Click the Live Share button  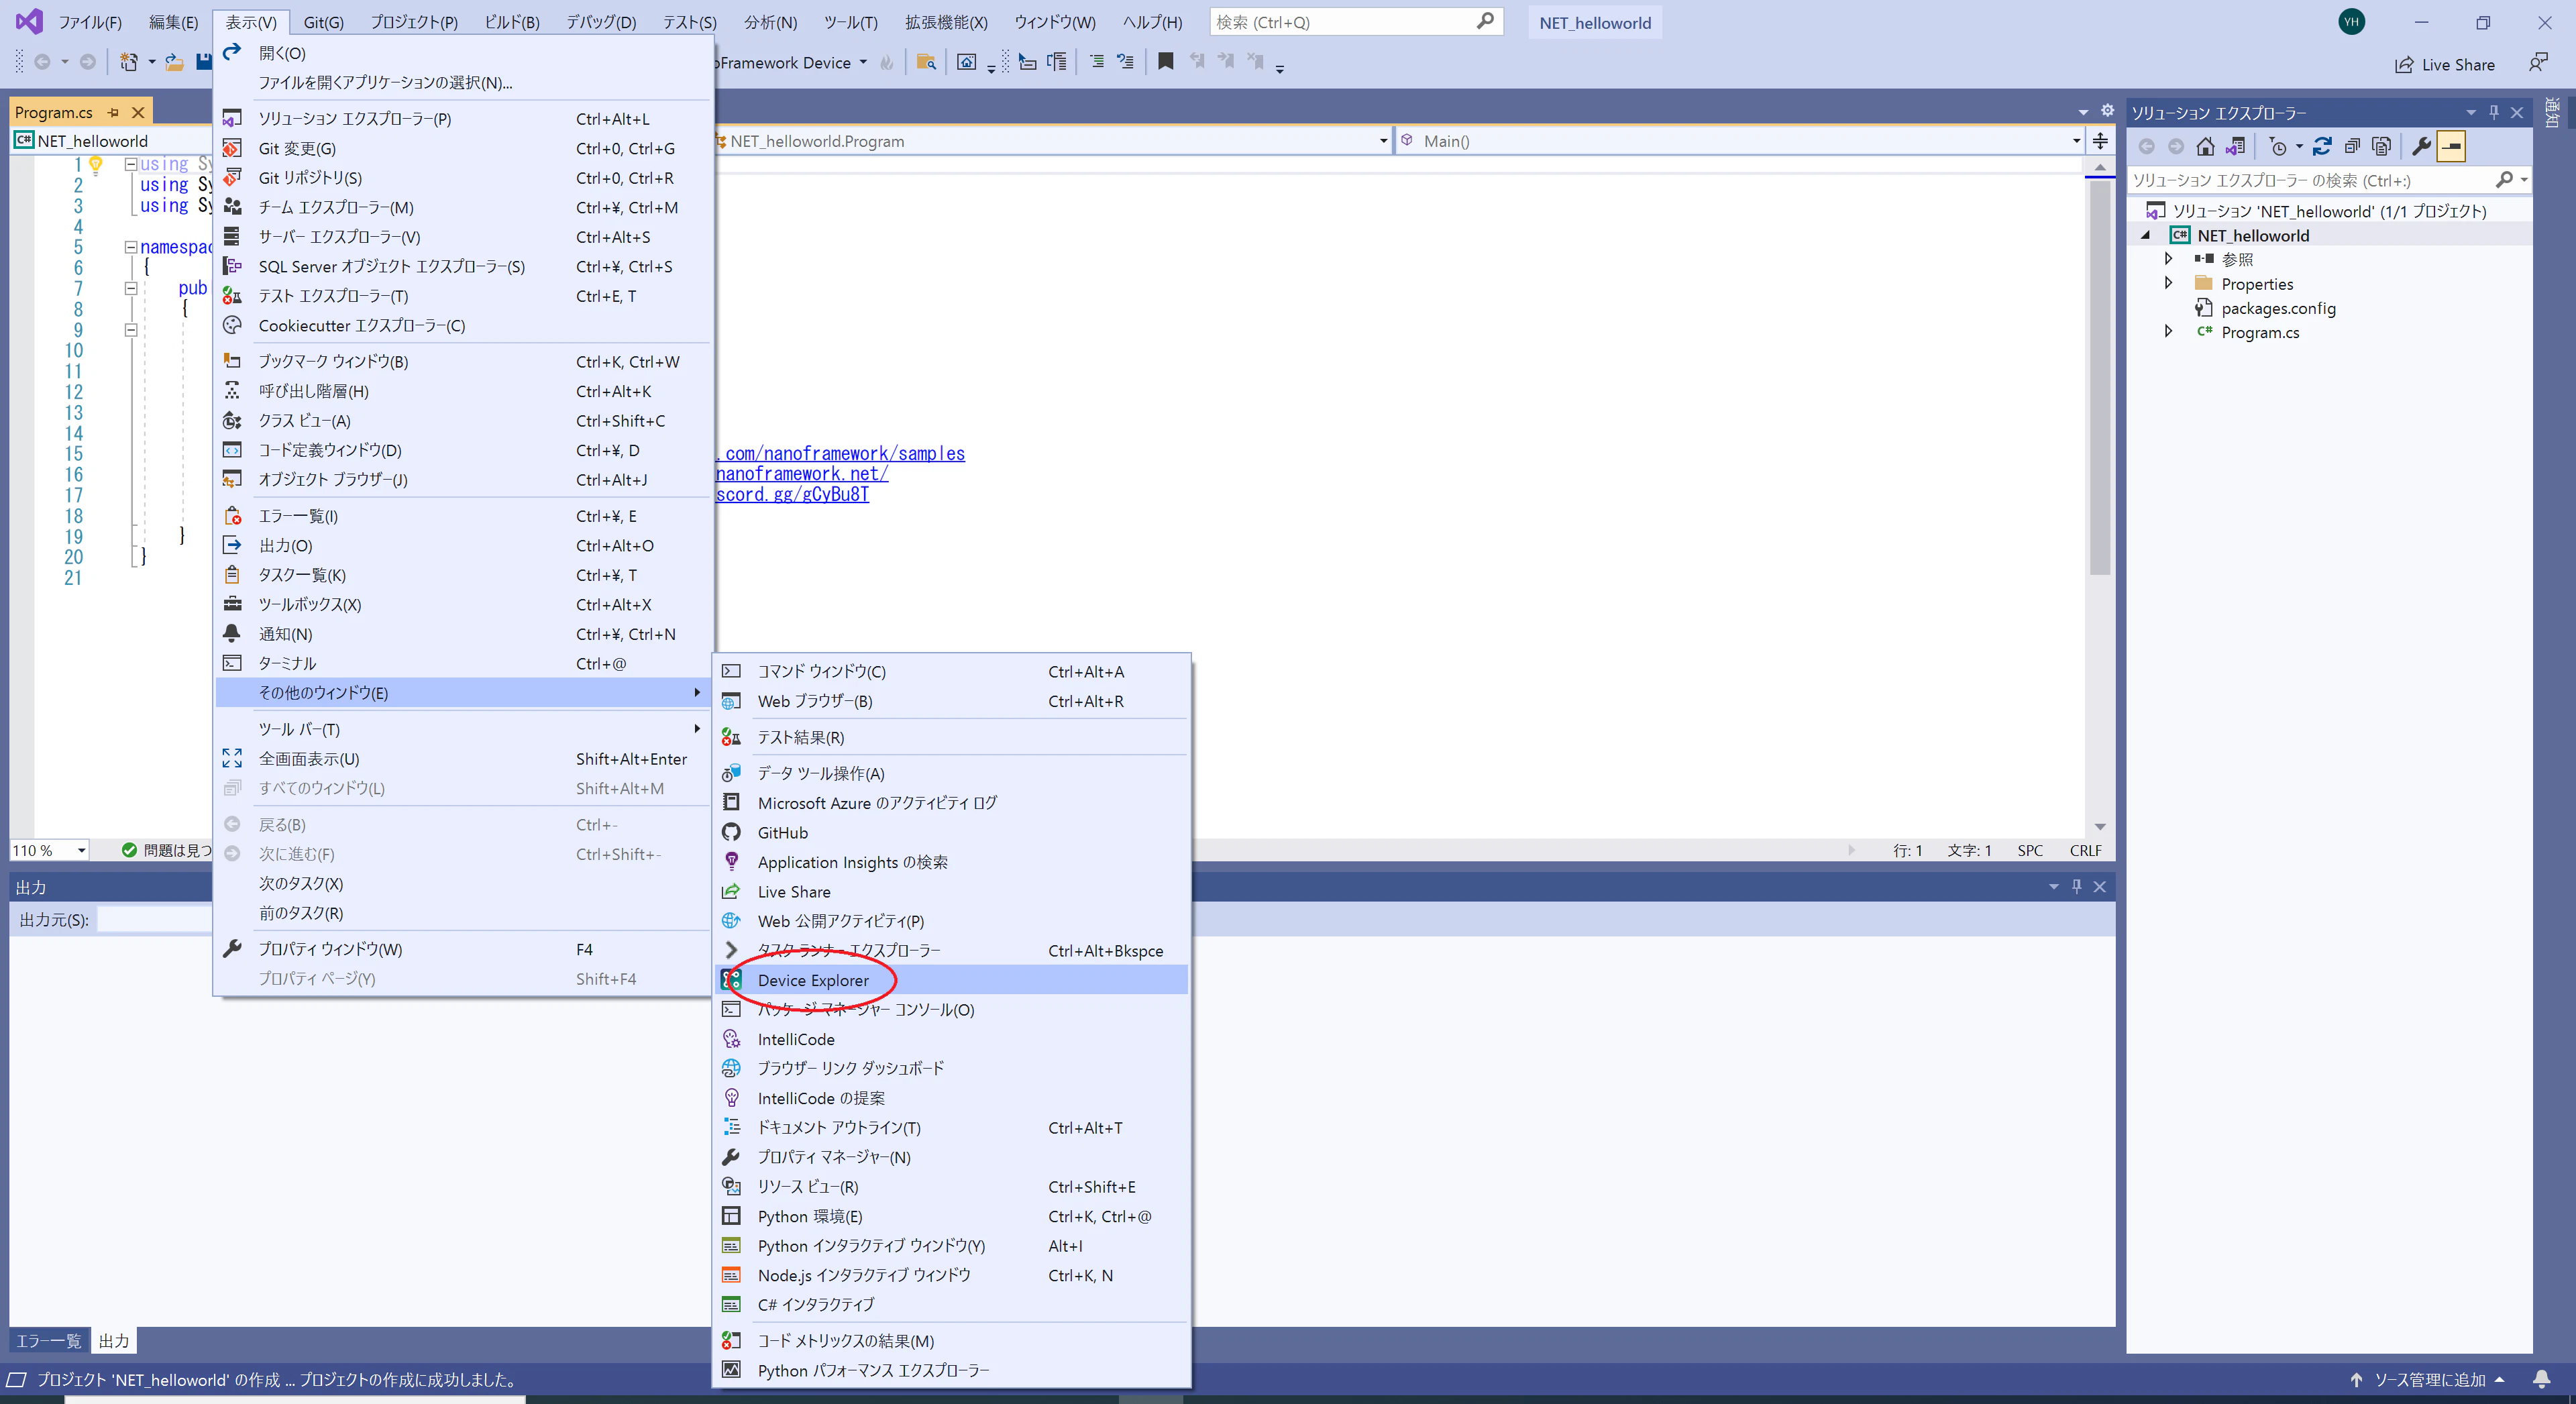(x=2444, y=65)
